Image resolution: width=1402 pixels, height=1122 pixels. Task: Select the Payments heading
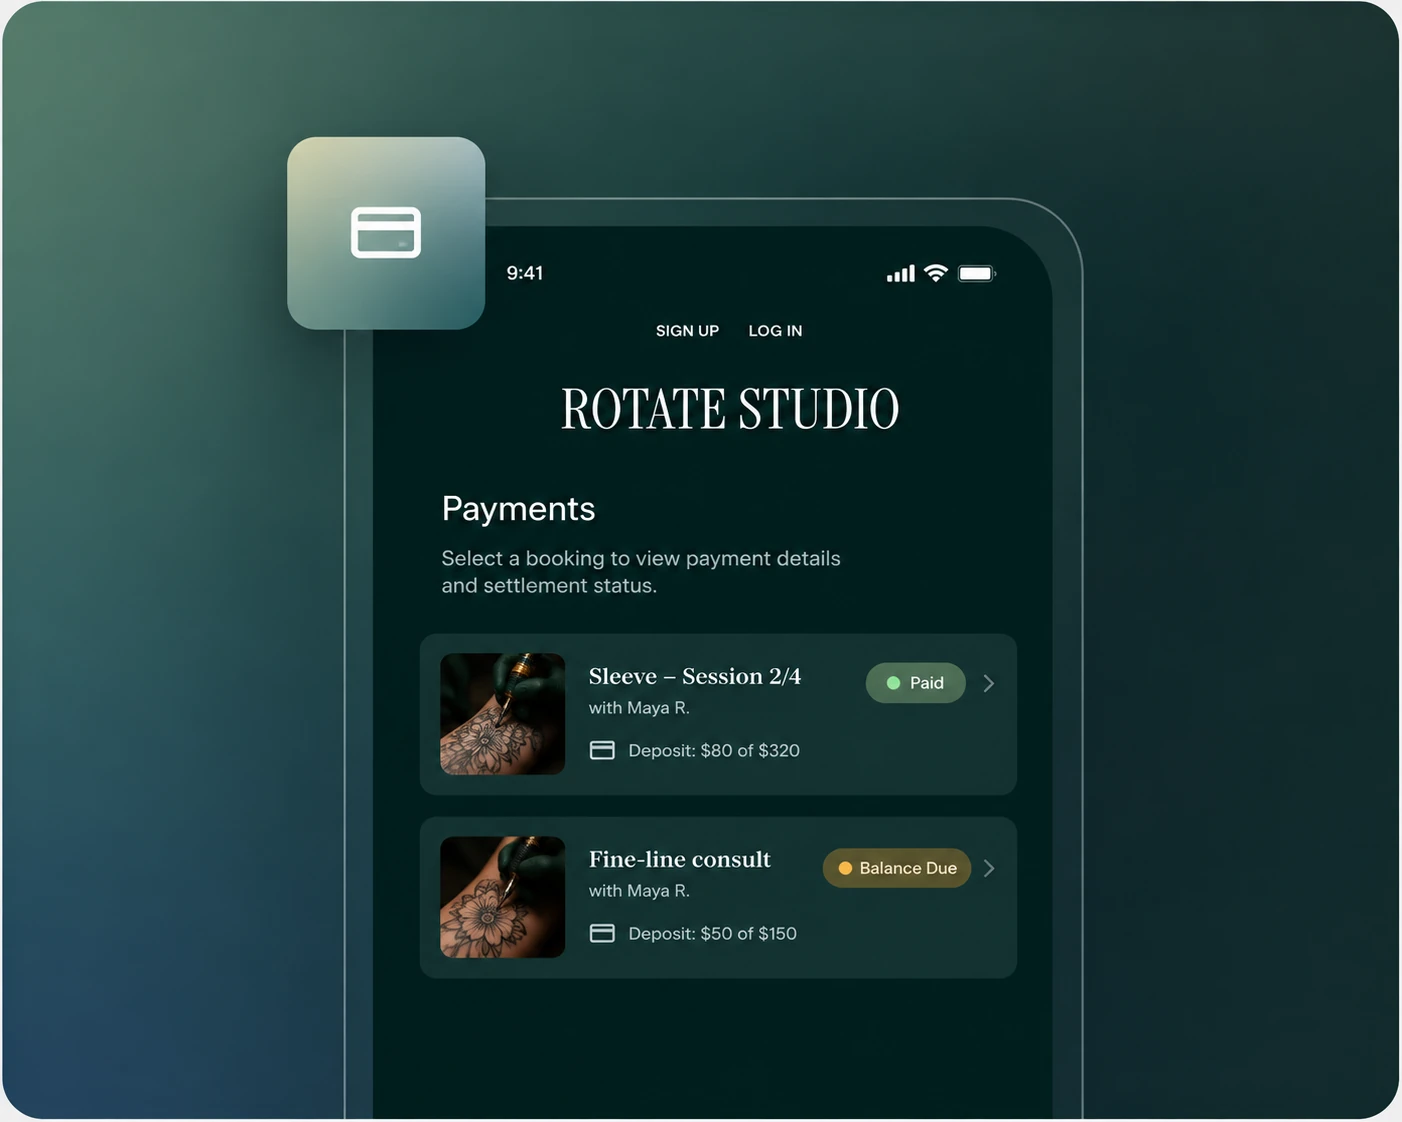click(518, 509)
